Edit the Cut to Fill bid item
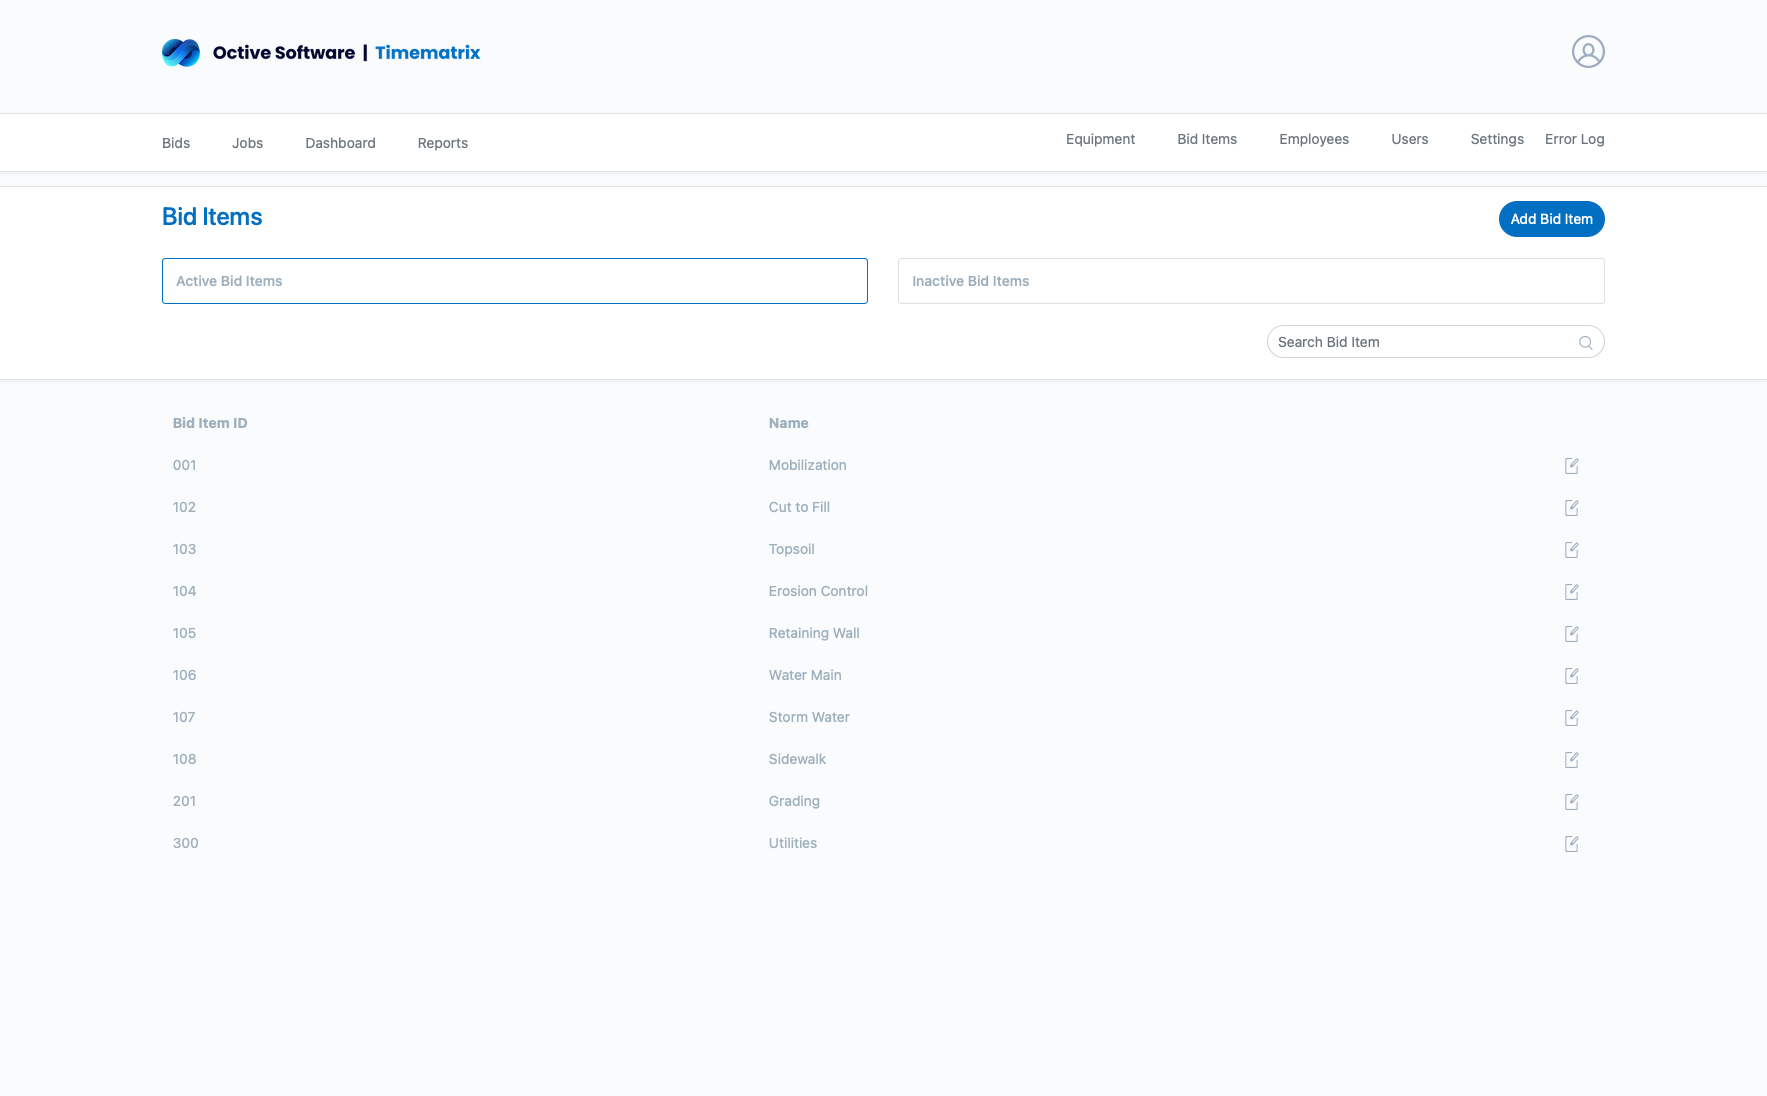Screen dimensions: 1767x1096 click(1571, 508)
